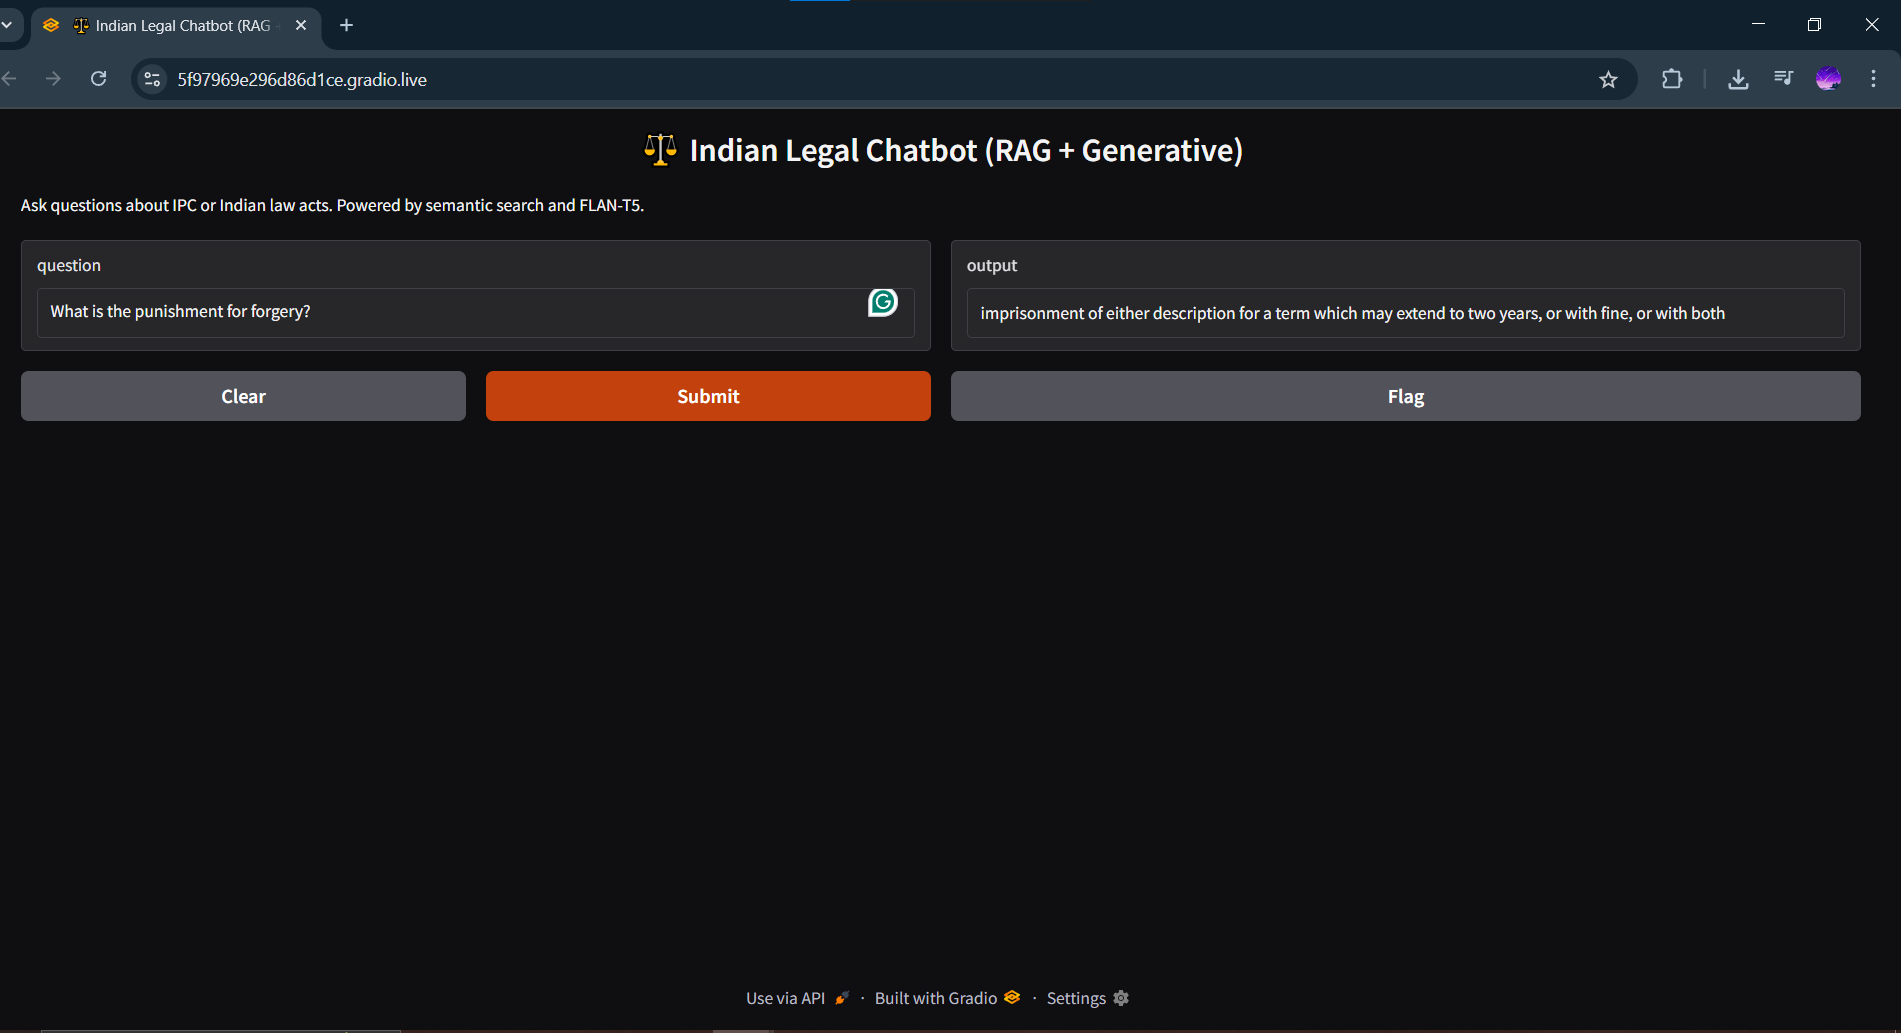This screenshot has height=1033, width=1901.
Task: Click the 'Ask questions about IPC' description text
Action: point(332,205)
